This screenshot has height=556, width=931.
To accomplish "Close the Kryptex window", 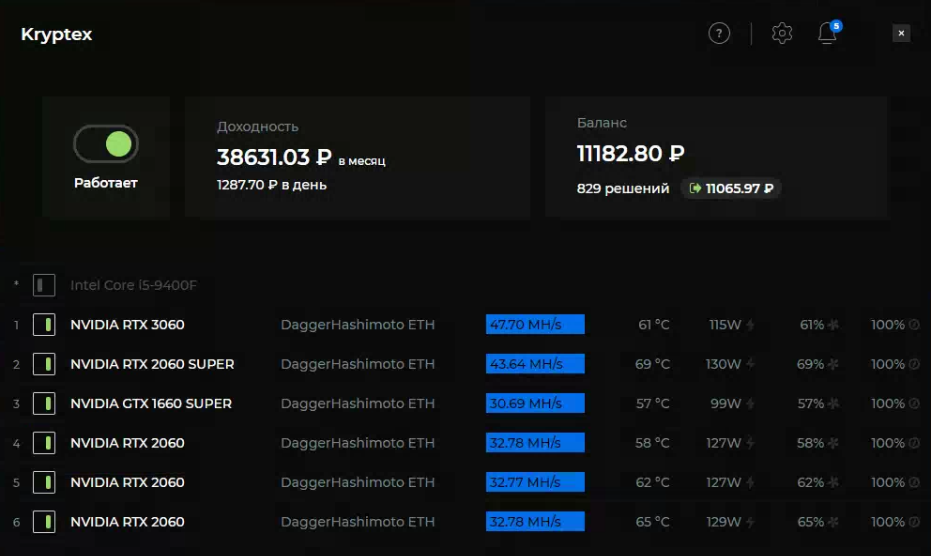I will (x=901, y=33).
